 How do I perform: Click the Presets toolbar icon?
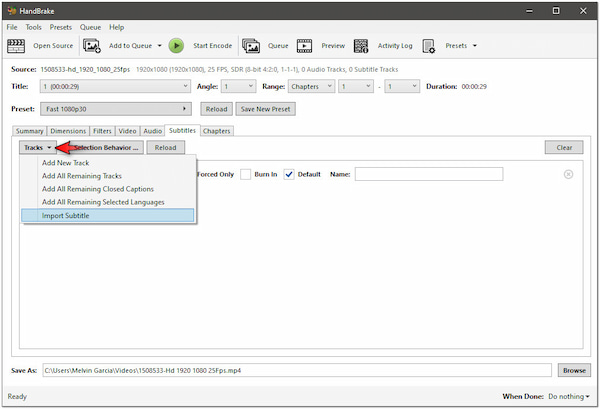[x=429, y=45]
